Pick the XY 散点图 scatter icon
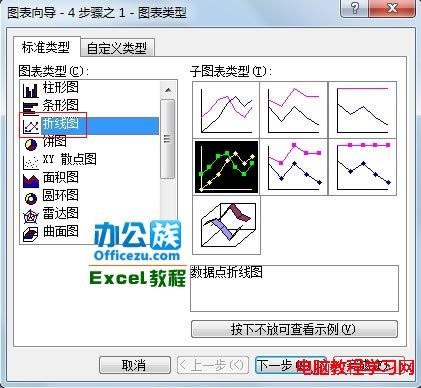 coord(31,162)
